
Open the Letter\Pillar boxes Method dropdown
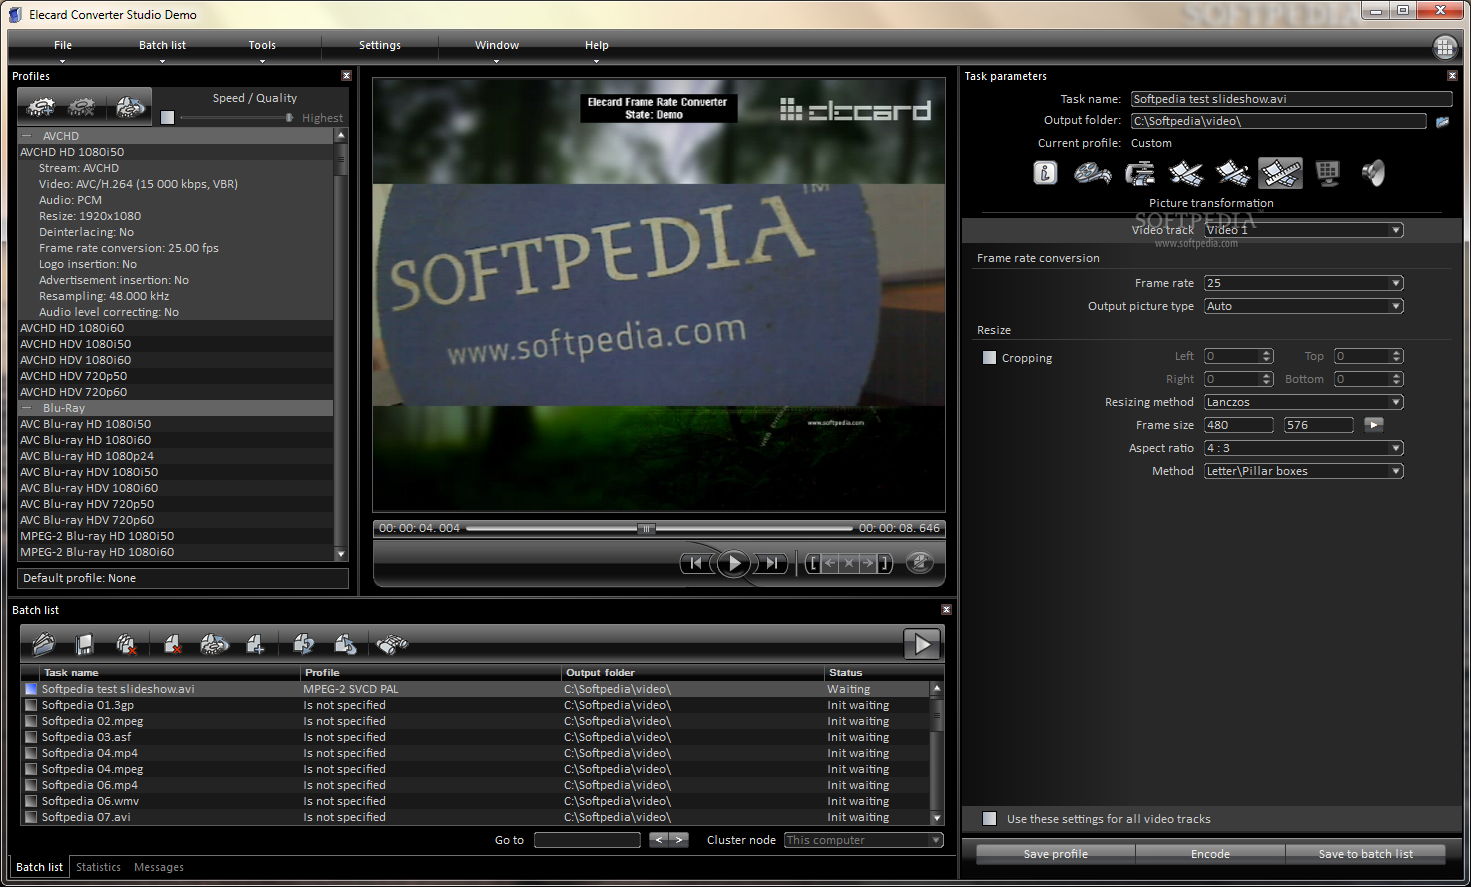[x=1303, y=471]
